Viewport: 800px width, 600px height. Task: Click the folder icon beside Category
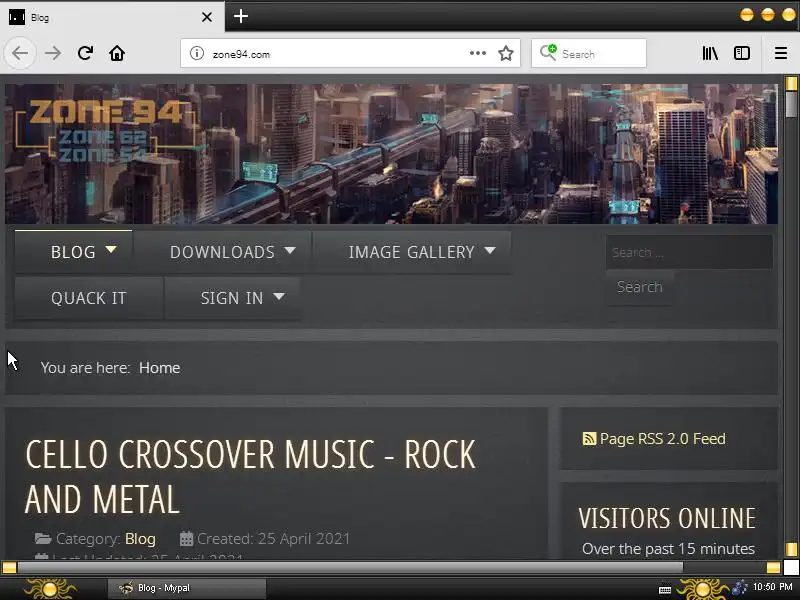tap(43, 538)
